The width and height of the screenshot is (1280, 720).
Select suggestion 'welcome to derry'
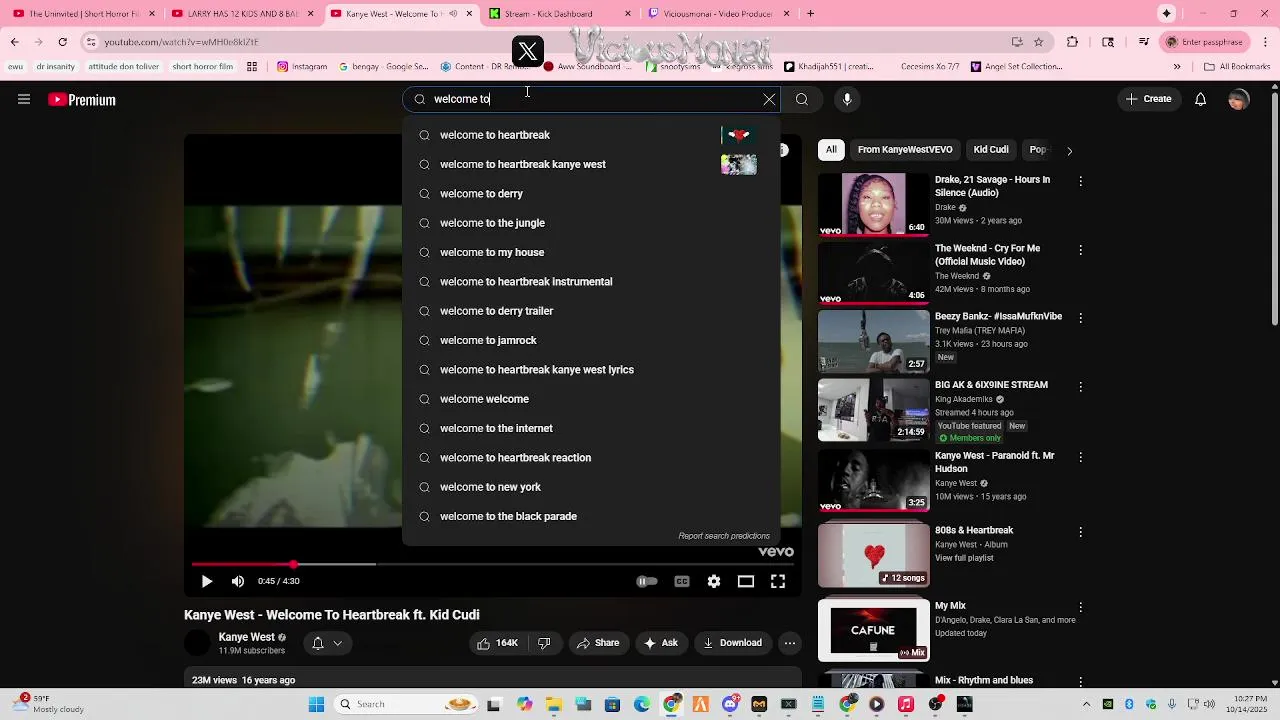(x=591, y=194)
